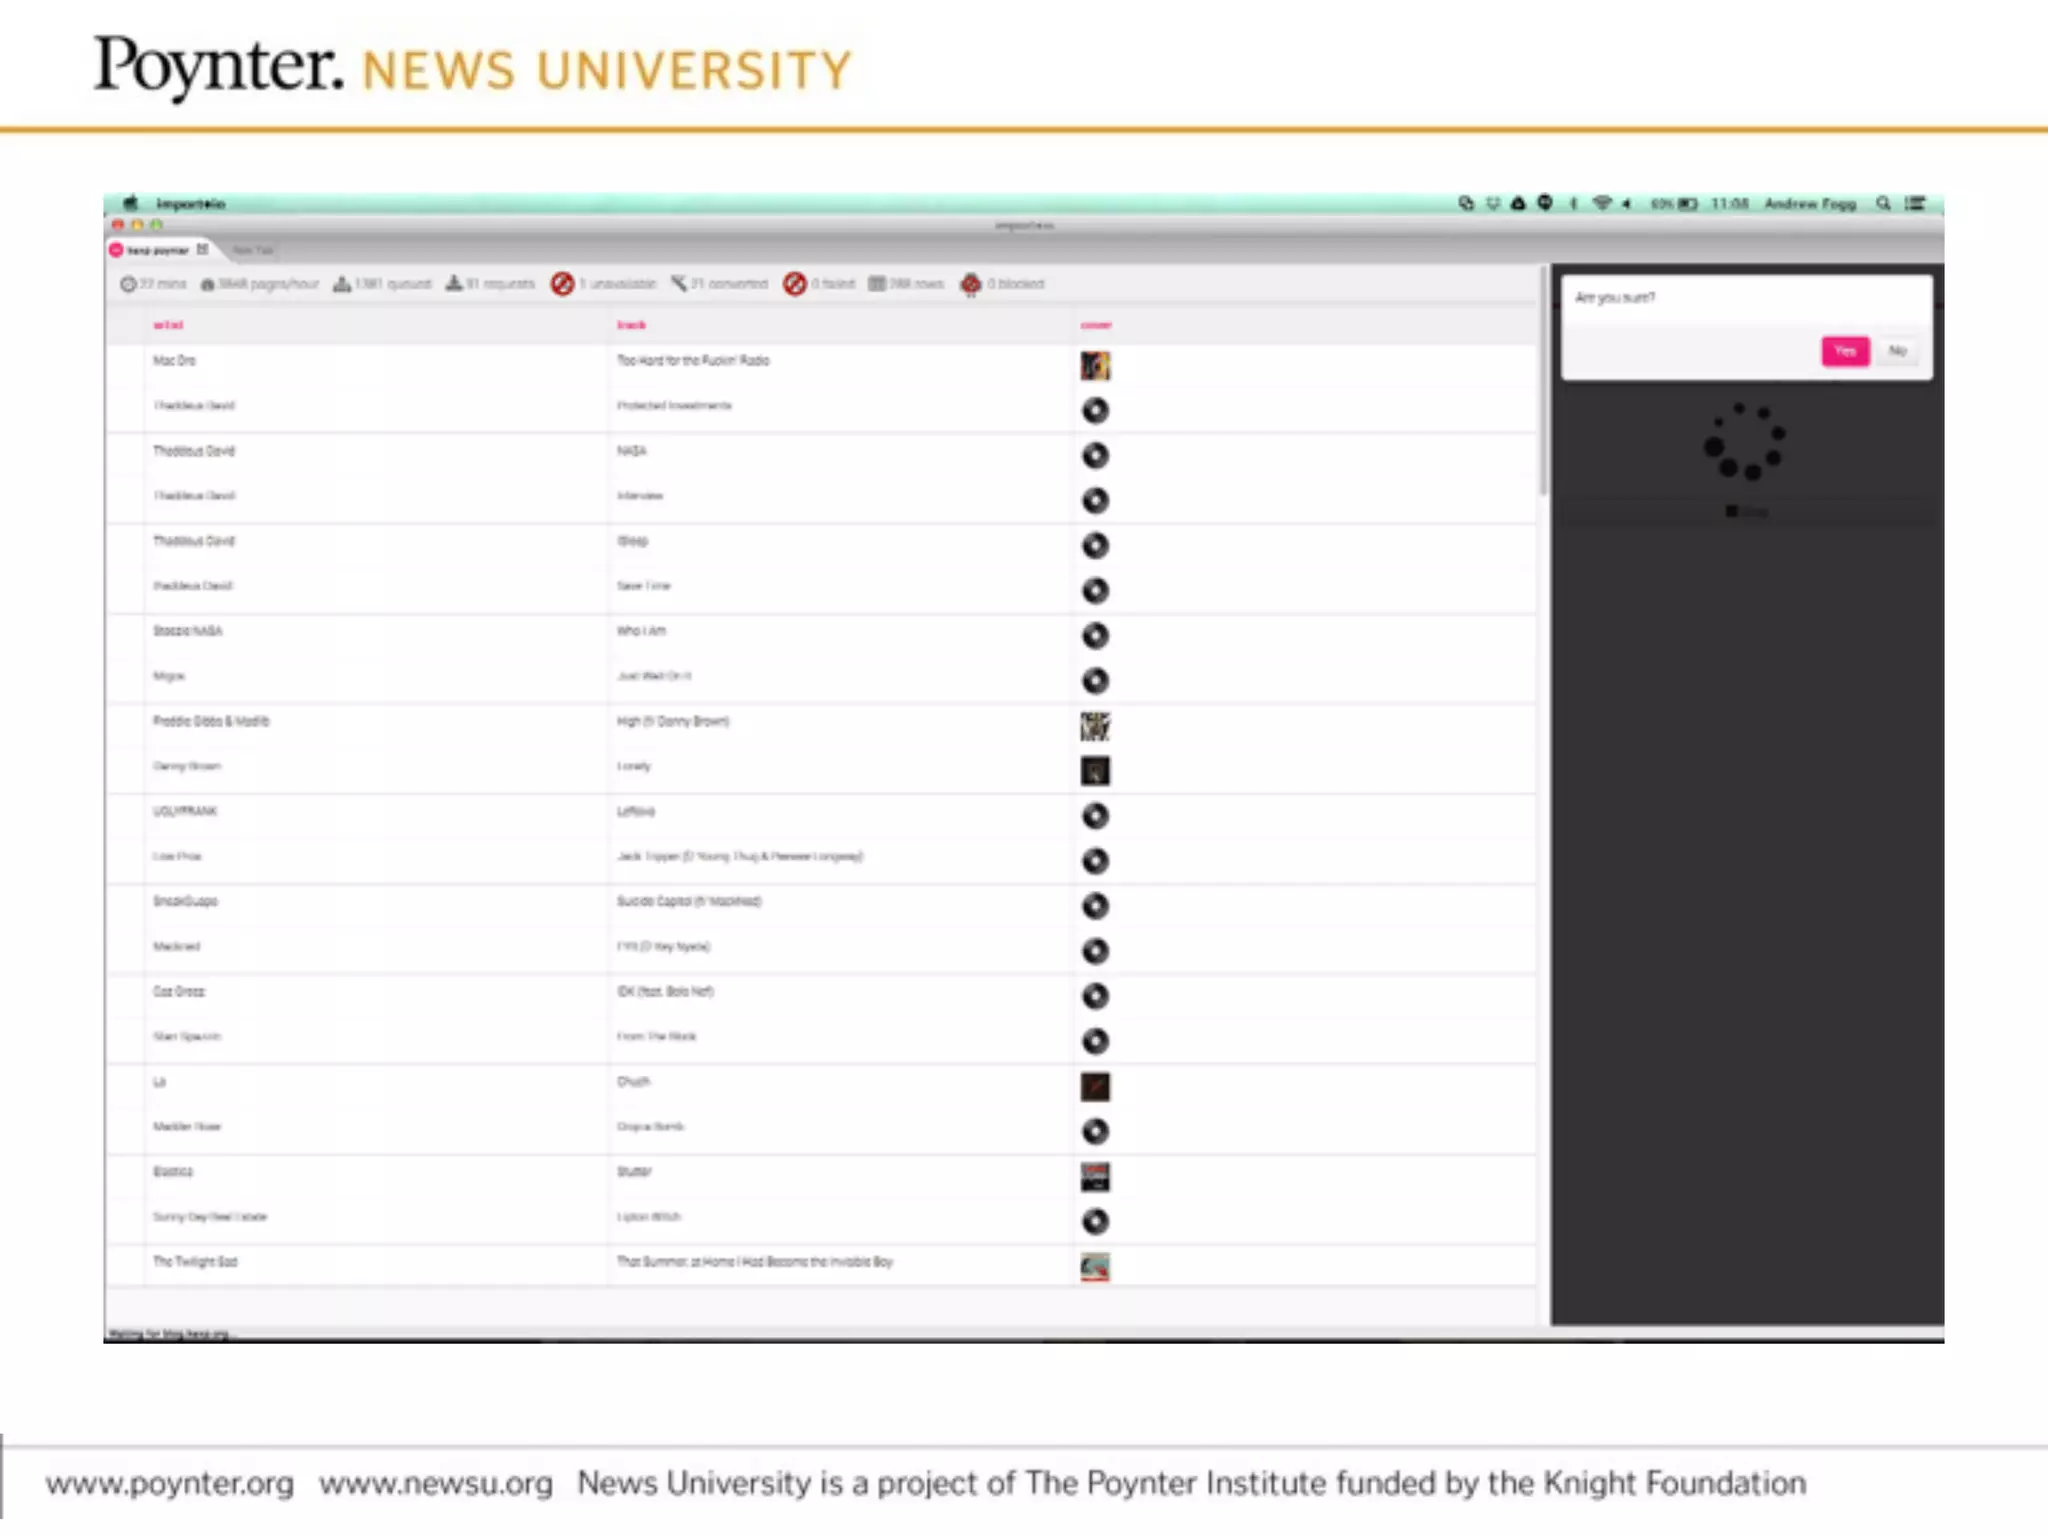Open Spotlight search magnifier in menu bar
The image size is (2048, 1536).
point(1883,204)
